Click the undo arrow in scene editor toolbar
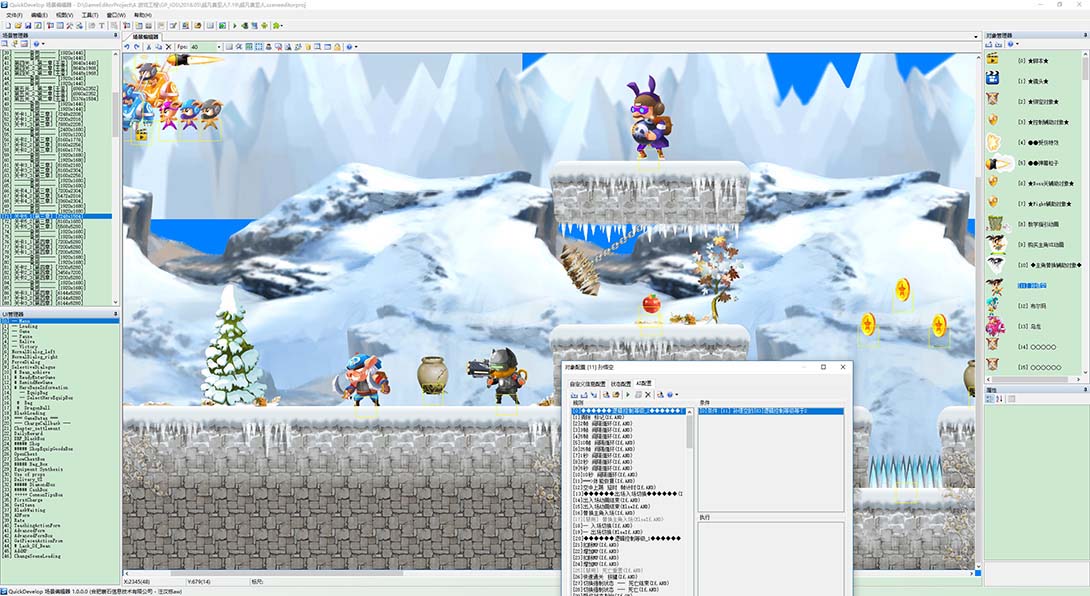The height and width of the screenshot is (596, 1090). [x=127, y=47]
